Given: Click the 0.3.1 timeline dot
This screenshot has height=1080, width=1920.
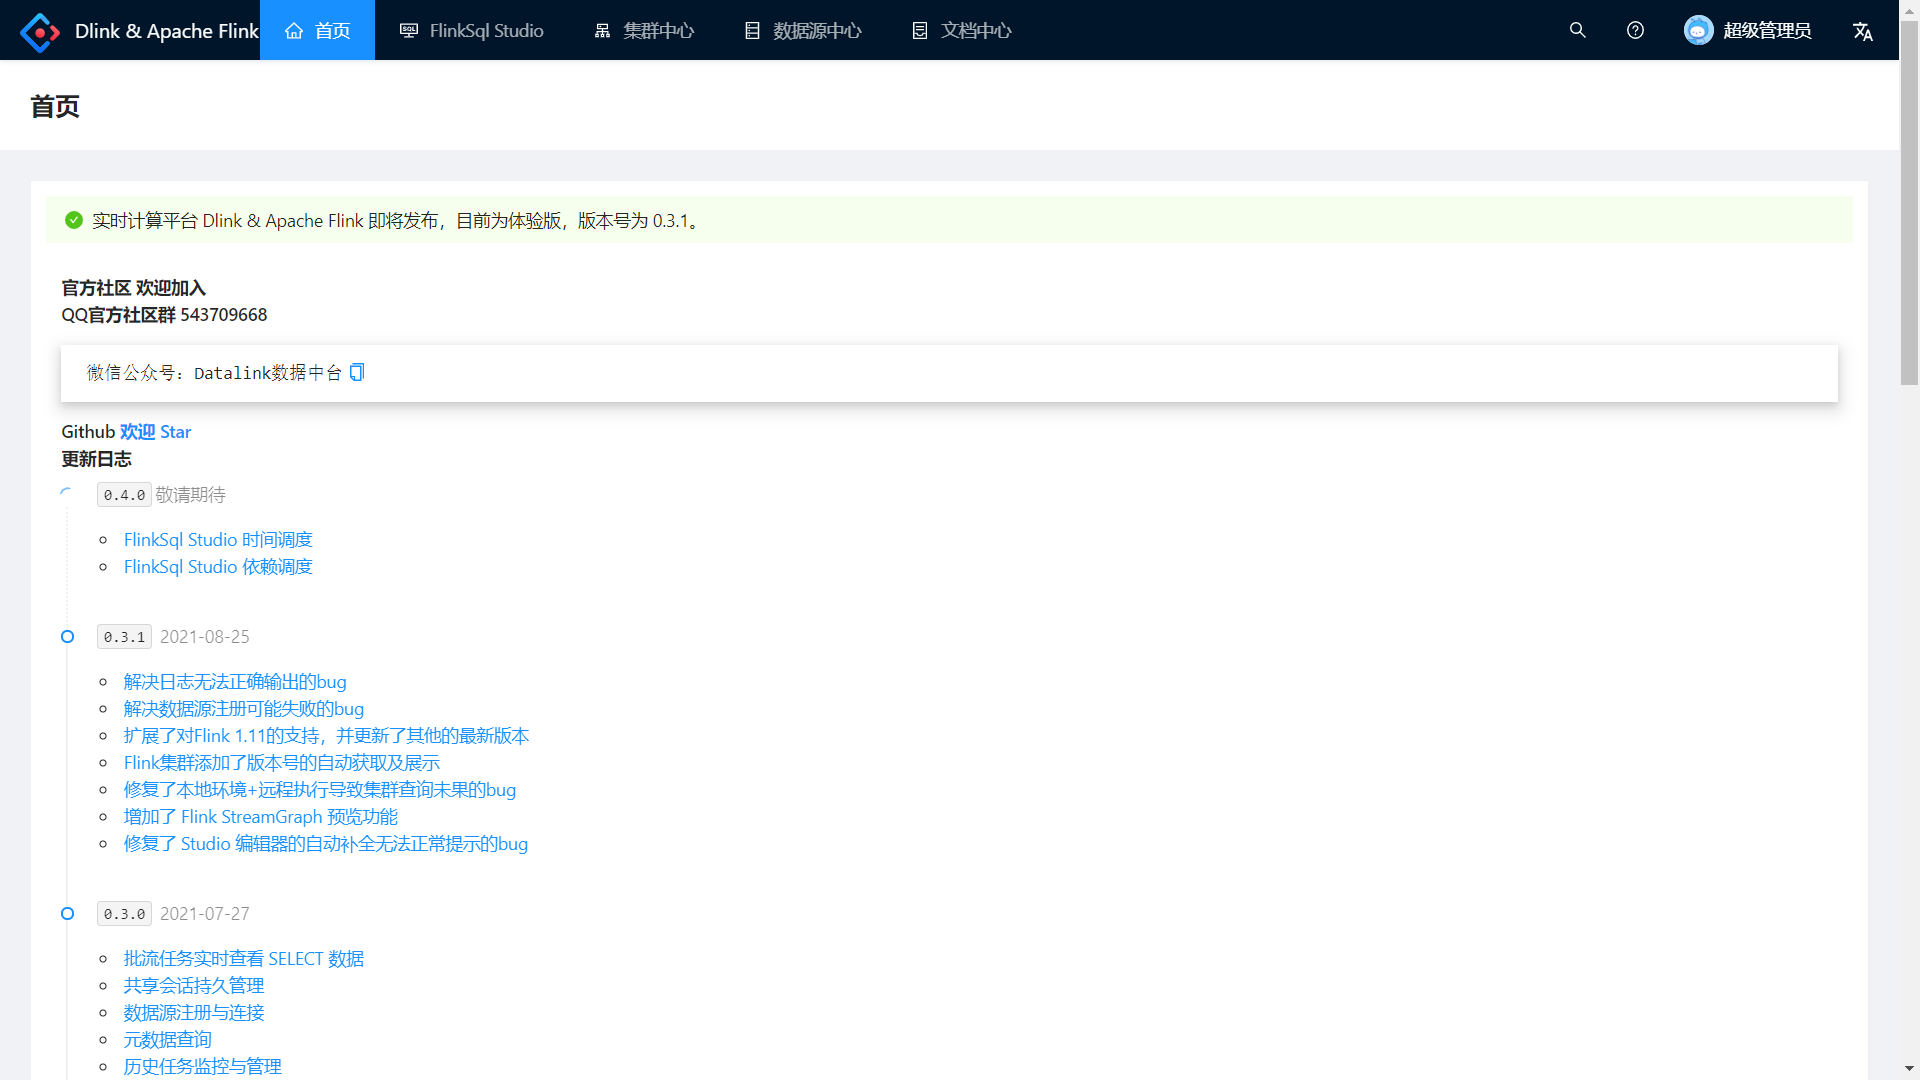Looking at the screenshot, I should 67,637.
